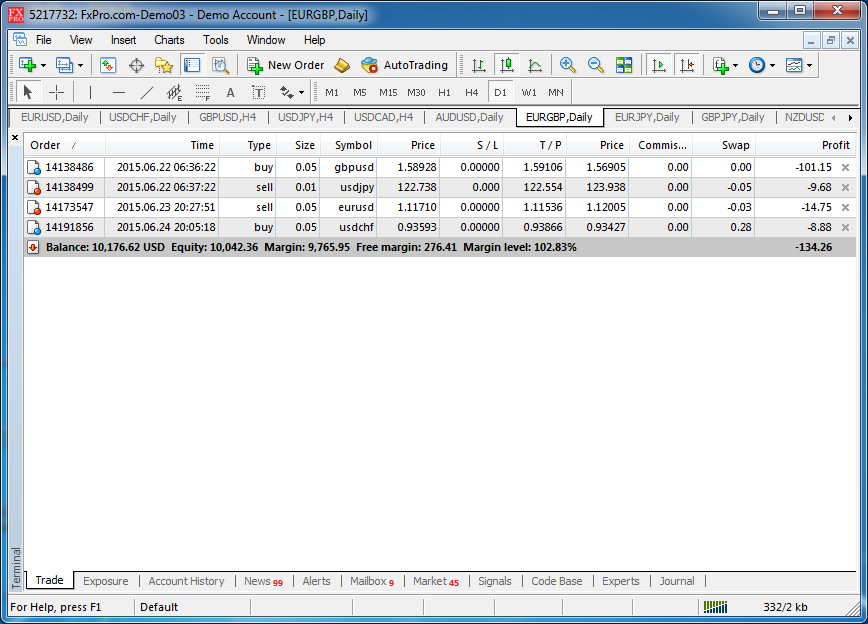
Task: Switch to the Account History tab
Action: (187, 581)
